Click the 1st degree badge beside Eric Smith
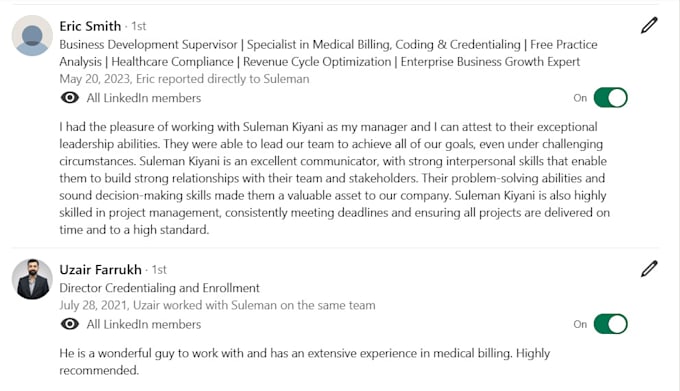The image size is (680, 391). (x=139, y=26)
